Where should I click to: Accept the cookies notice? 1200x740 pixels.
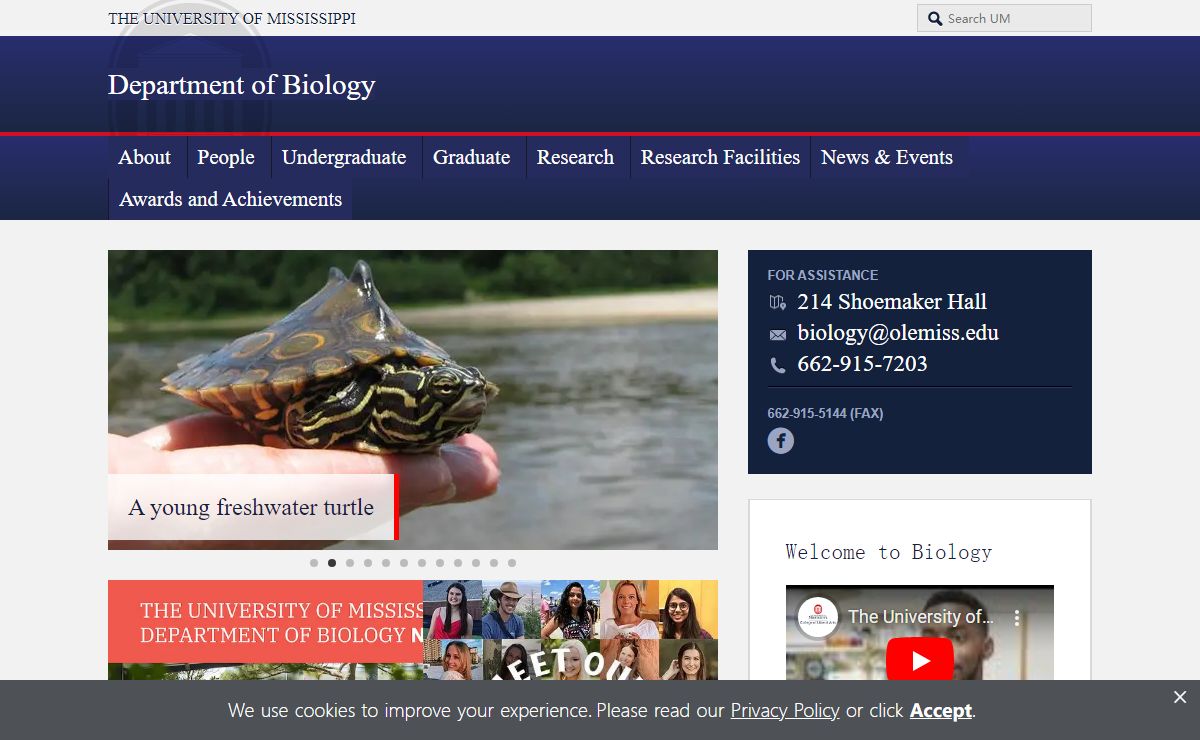click(940, 711)
